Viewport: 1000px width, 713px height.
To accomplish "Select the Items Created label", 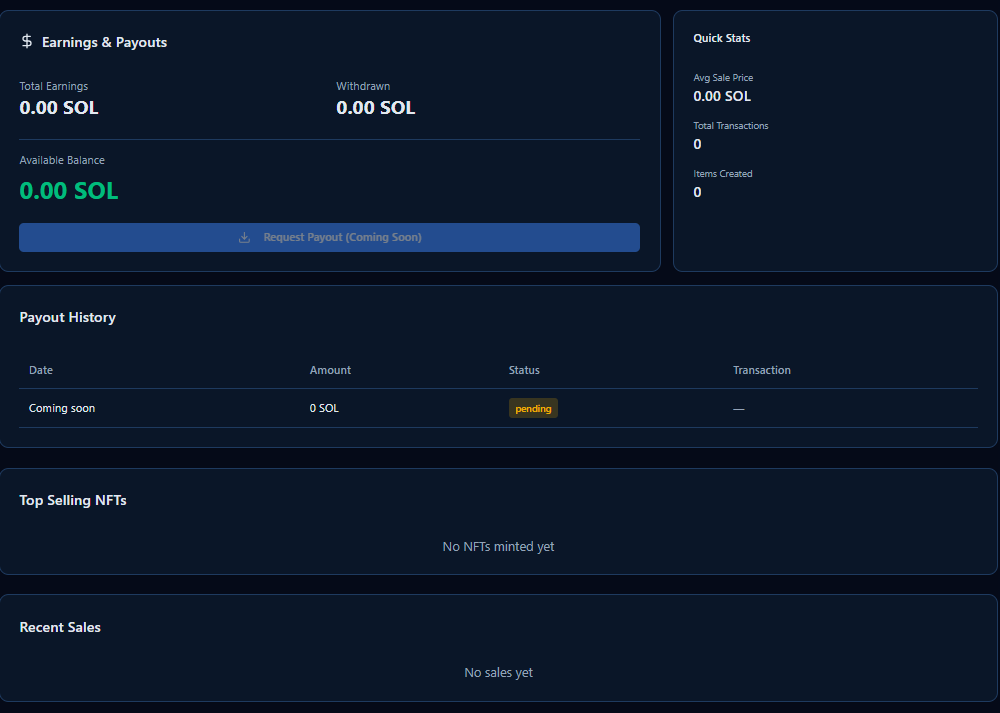I will [x=723, y=173].
